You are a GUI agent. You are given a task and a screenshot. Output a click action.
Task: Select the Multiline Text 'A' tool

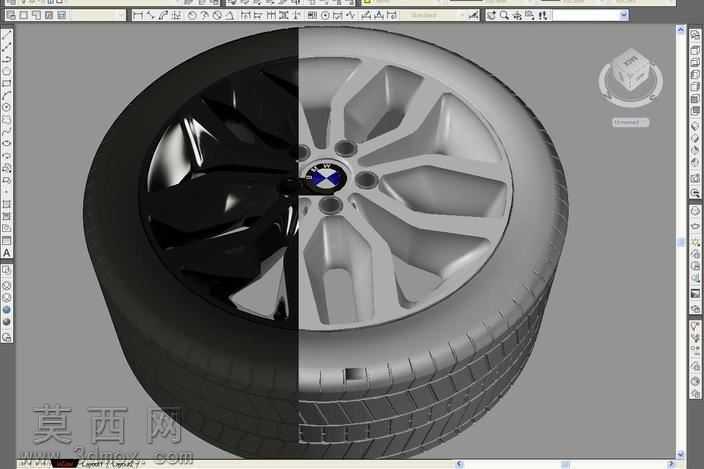click(7, 253)
